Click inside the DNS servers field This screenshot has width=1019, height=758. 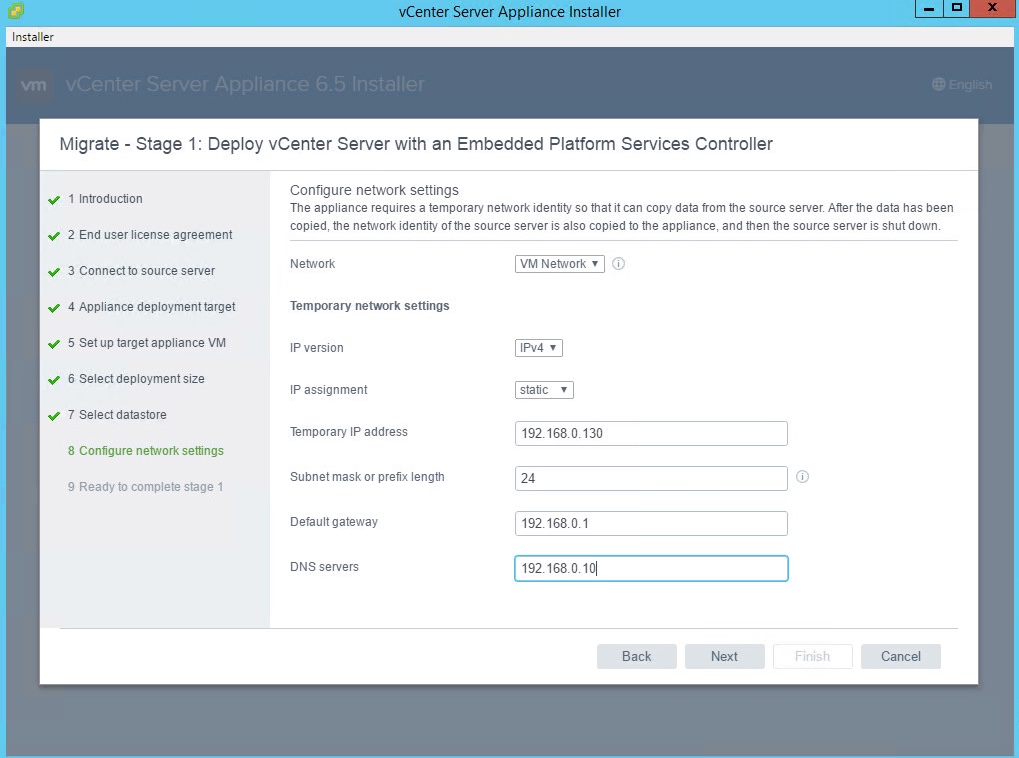(651, 569)
